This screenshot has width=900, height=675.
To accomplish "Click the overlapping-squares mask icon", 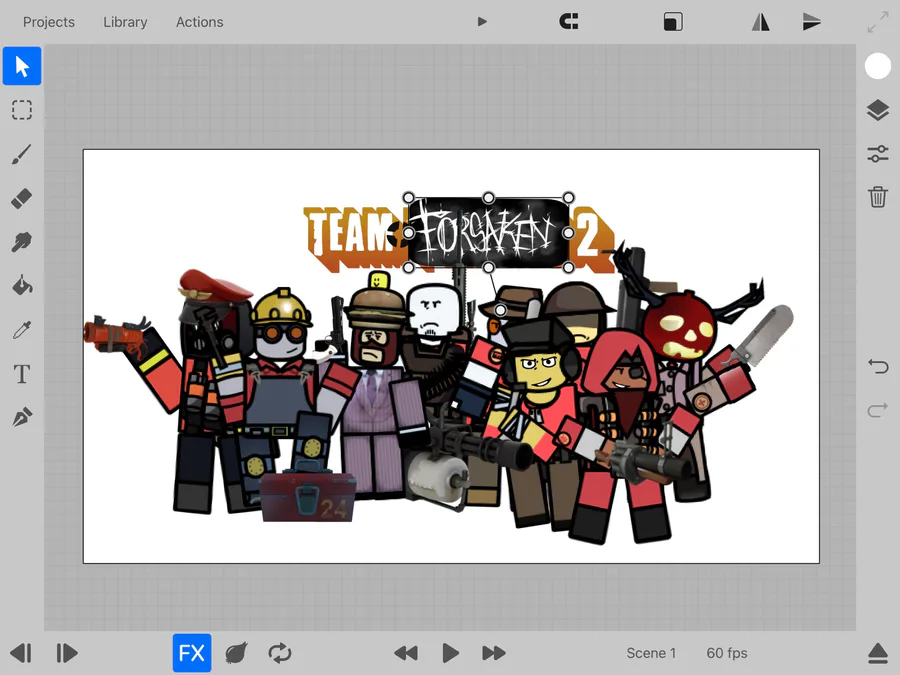I will pyautogui.click(x=673, y=22).
